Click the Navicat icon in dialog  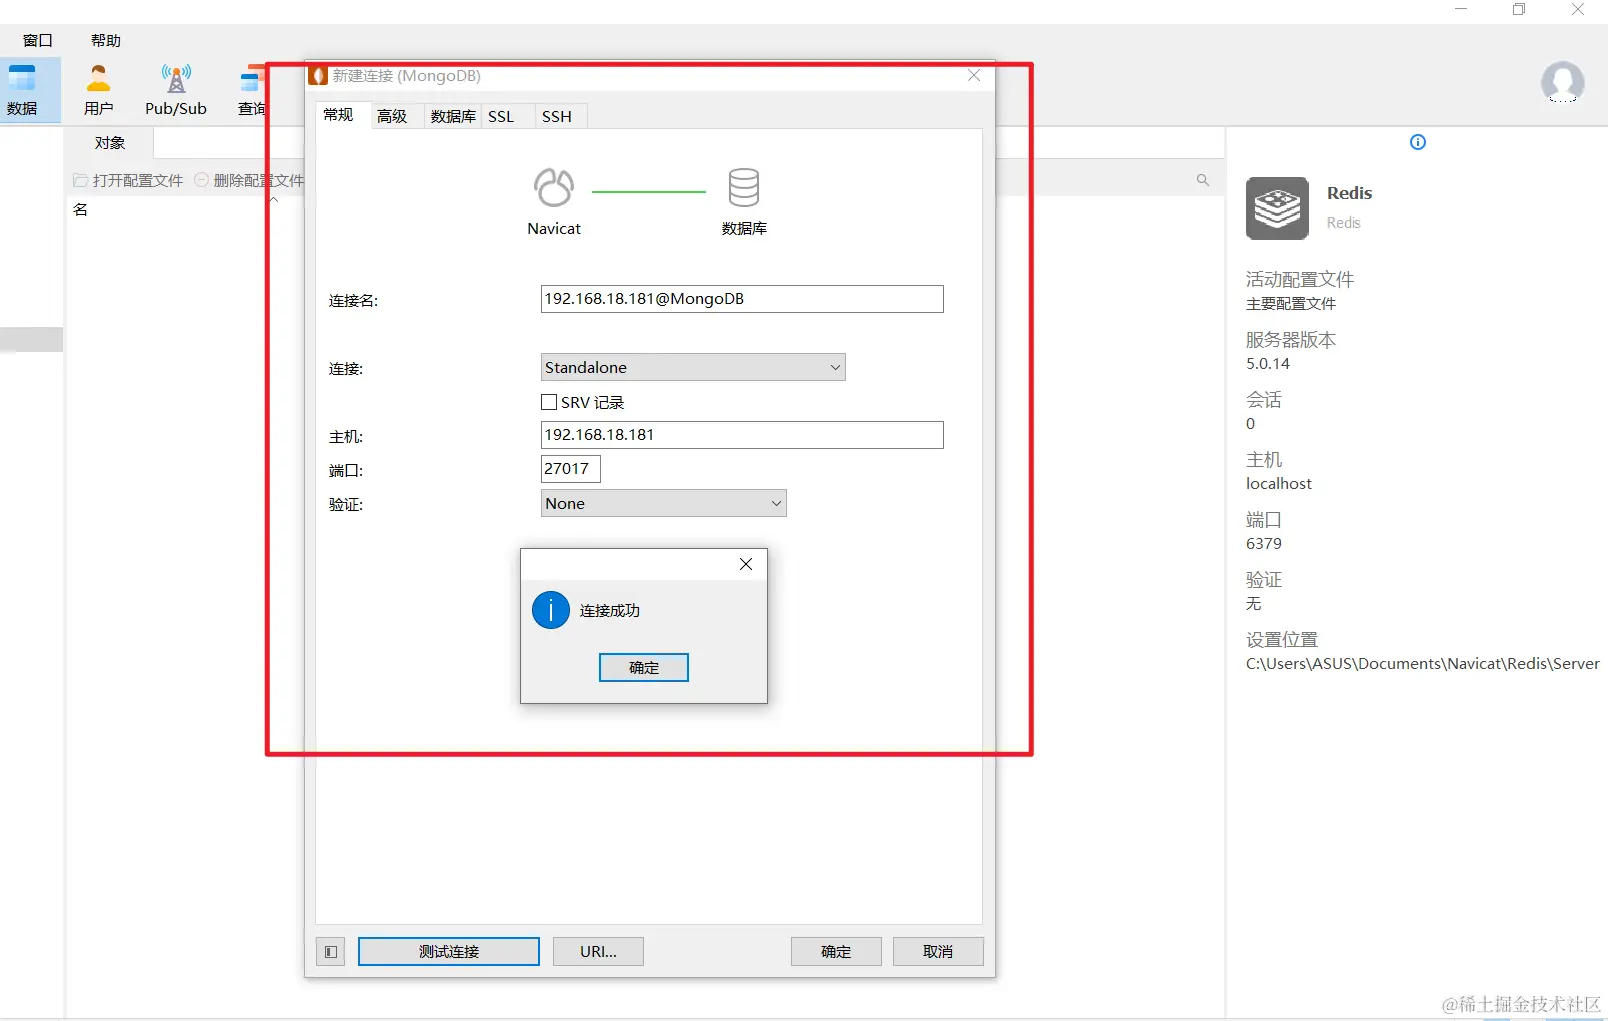(553, 187)
